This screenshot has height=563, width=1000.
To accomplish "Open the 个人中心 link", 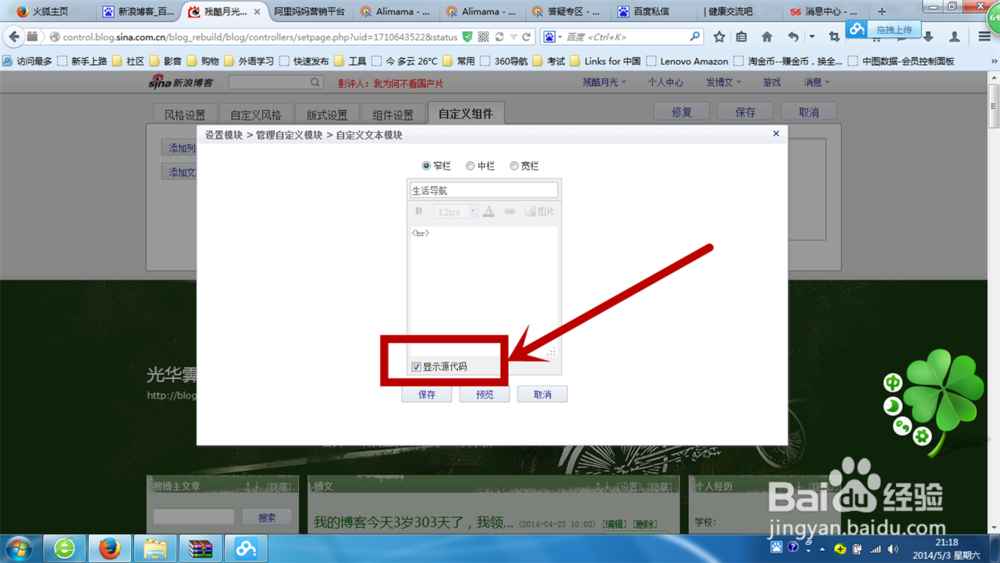I will (665, 82).
